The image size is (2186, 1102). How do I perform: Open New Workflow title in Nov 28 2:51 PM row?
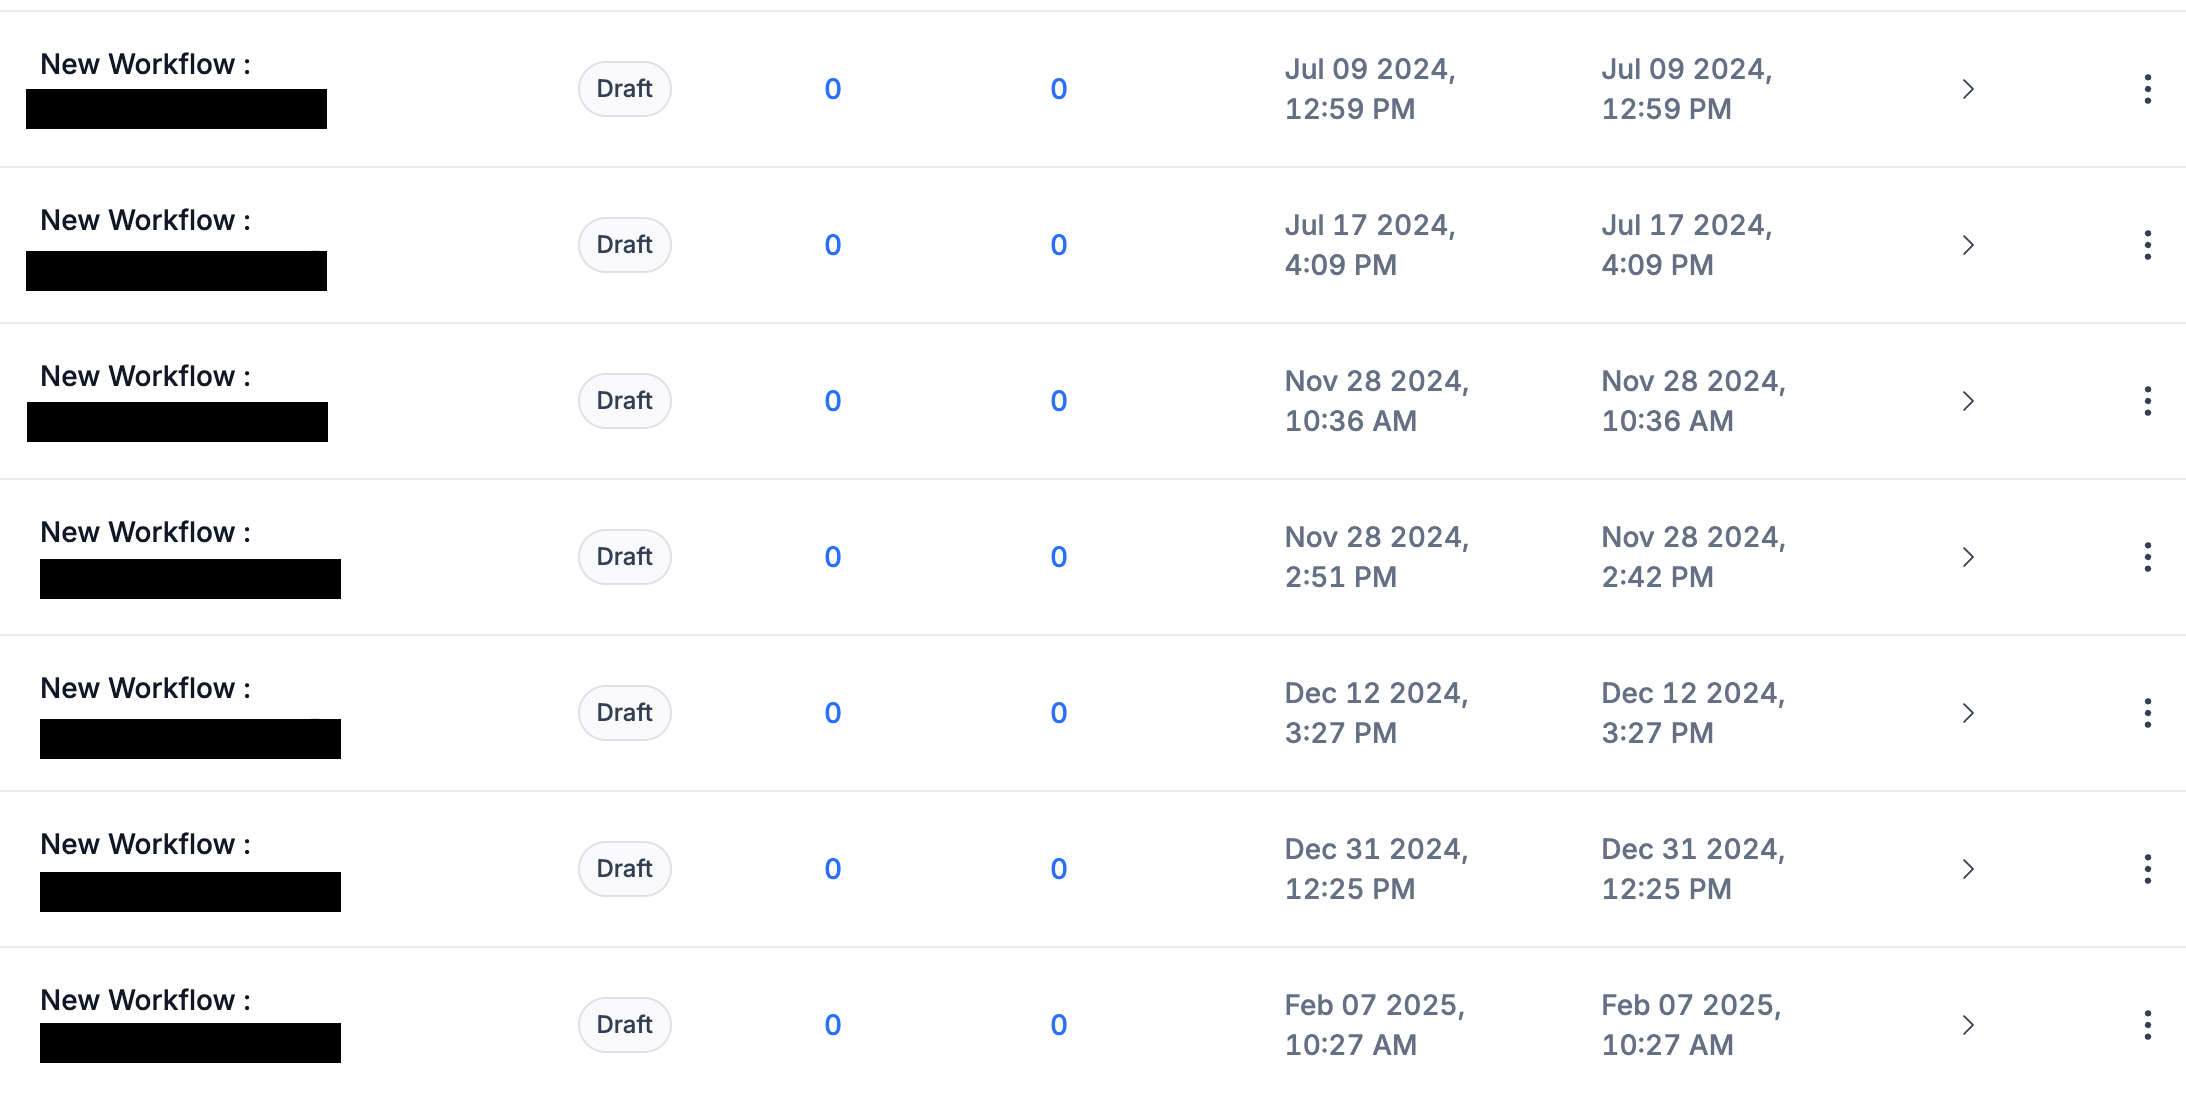tap(146, 532)
